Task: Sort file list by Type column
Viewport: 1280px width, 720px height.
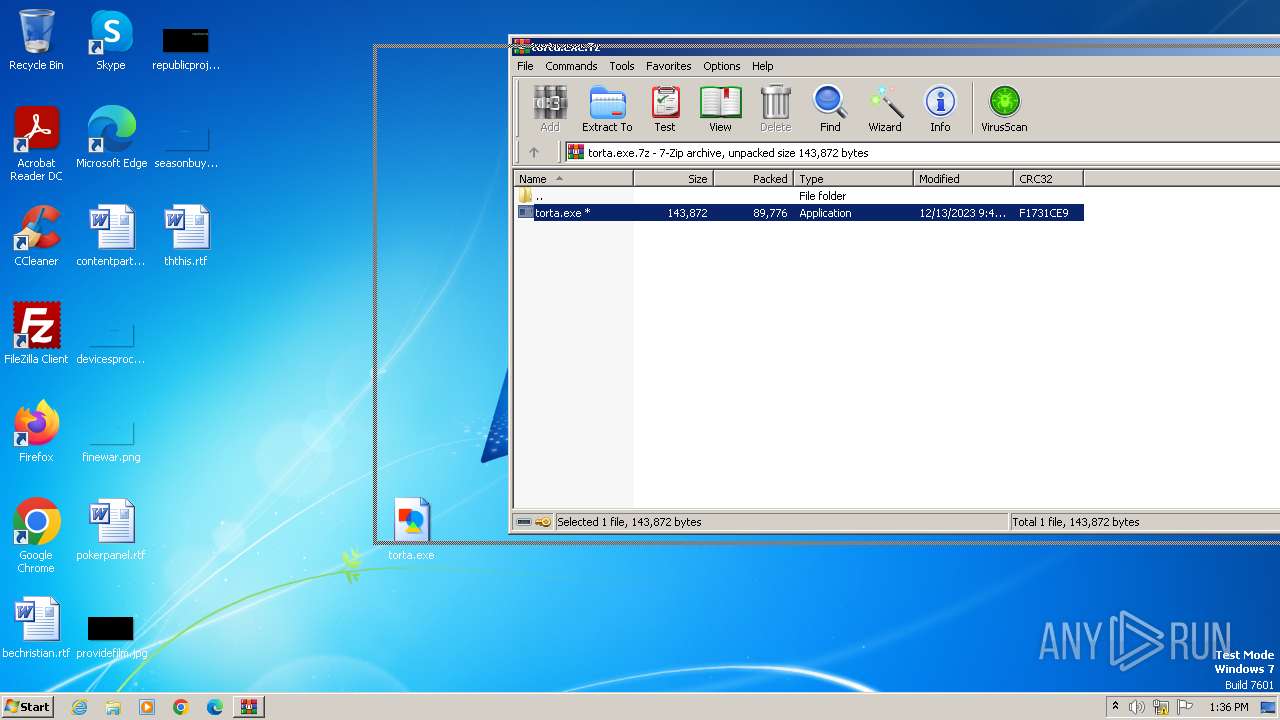Action: 853,179
